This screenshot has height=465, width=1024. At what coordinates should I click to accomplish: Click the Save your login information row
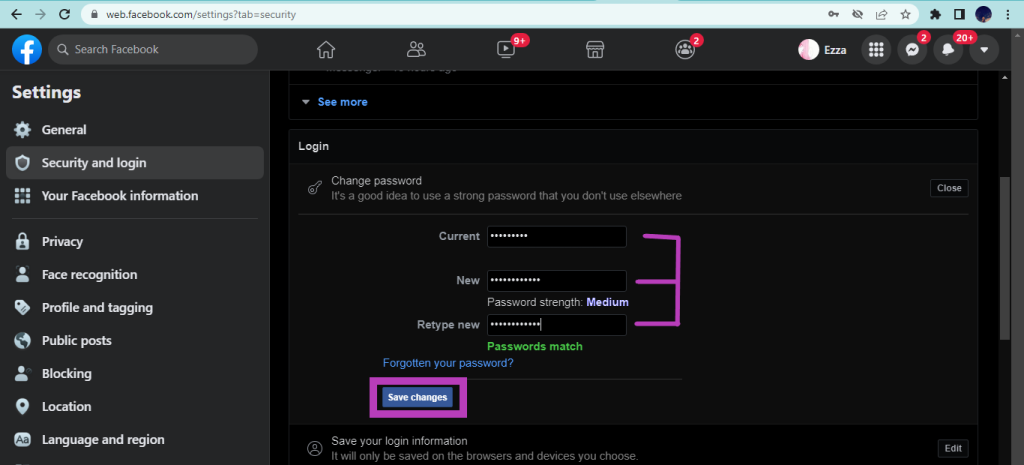point(633,448)
